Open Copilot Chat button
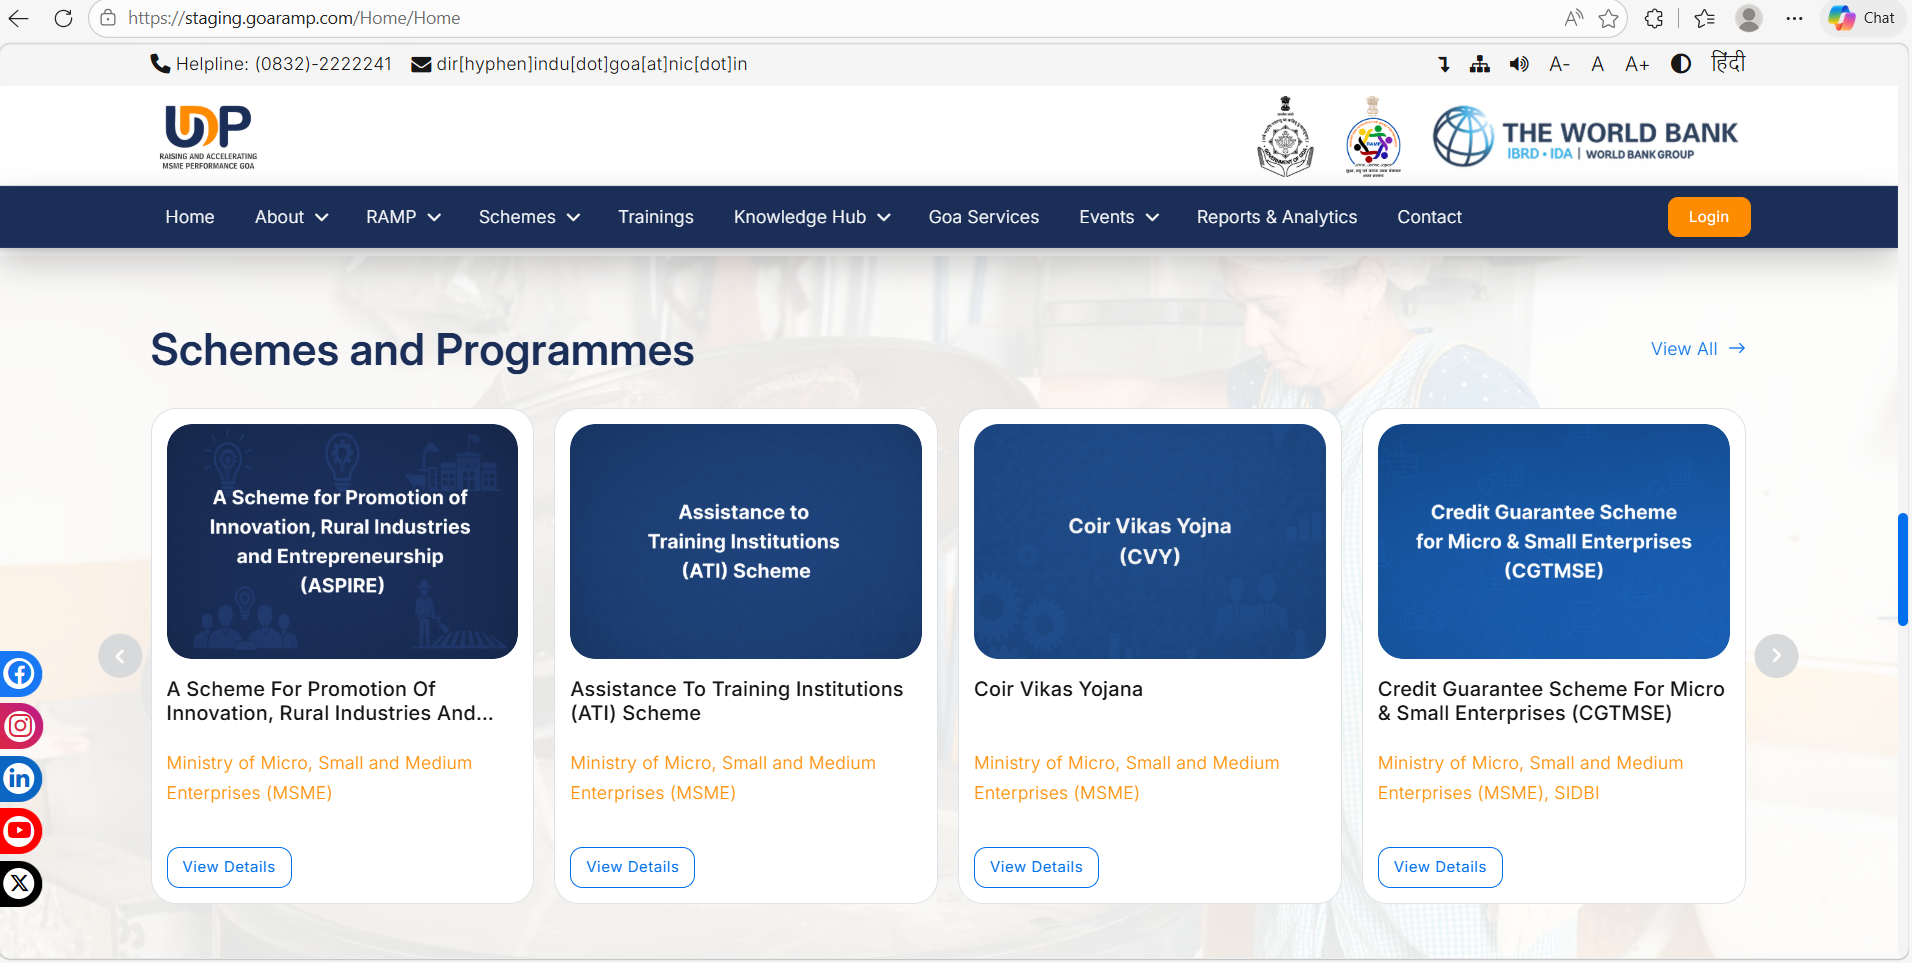This screenshot has width=1912, height=963. pos(1862,18)
